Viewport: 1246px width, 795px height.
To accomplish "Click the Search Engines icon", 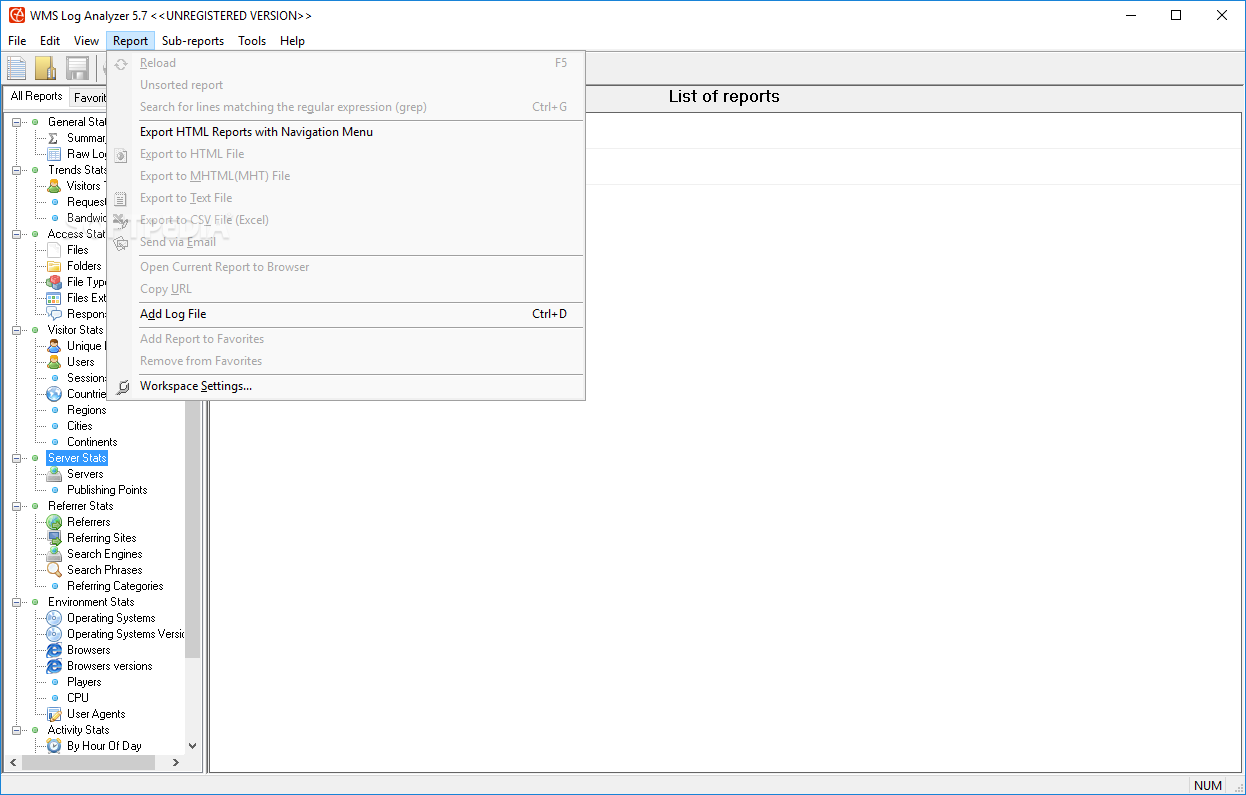I will pos(54,554).
